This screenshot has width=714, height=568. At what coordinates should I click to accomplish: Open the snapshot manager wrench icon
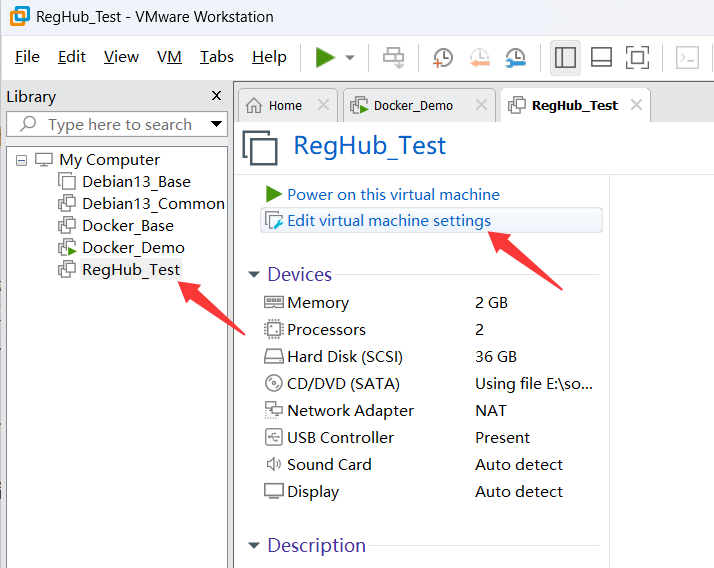click(x=515, y=58)
